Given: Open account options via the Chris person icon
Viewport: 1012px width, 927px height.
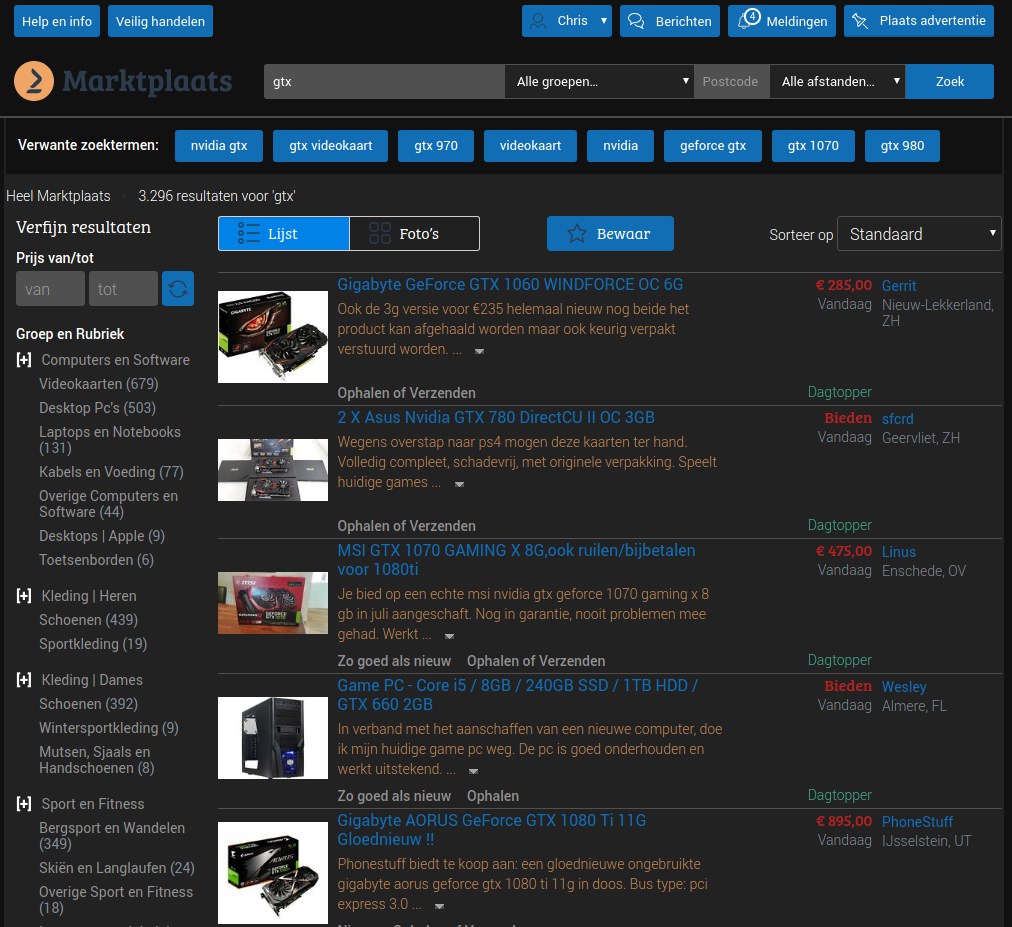Looking at the screenshot, I should point(539,21).
